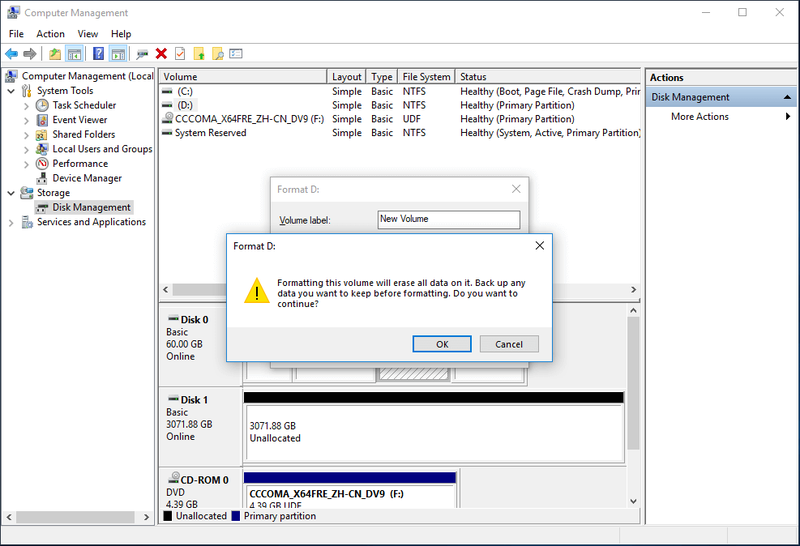Click the Performance icon in tree
Viewport: 800px width, 546px height.
coord(42,164)
